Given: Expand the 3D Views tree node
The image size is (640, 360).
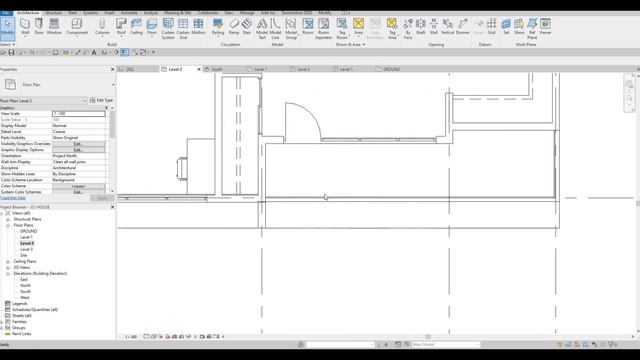Looking at the screenshot, I should 8,267.
